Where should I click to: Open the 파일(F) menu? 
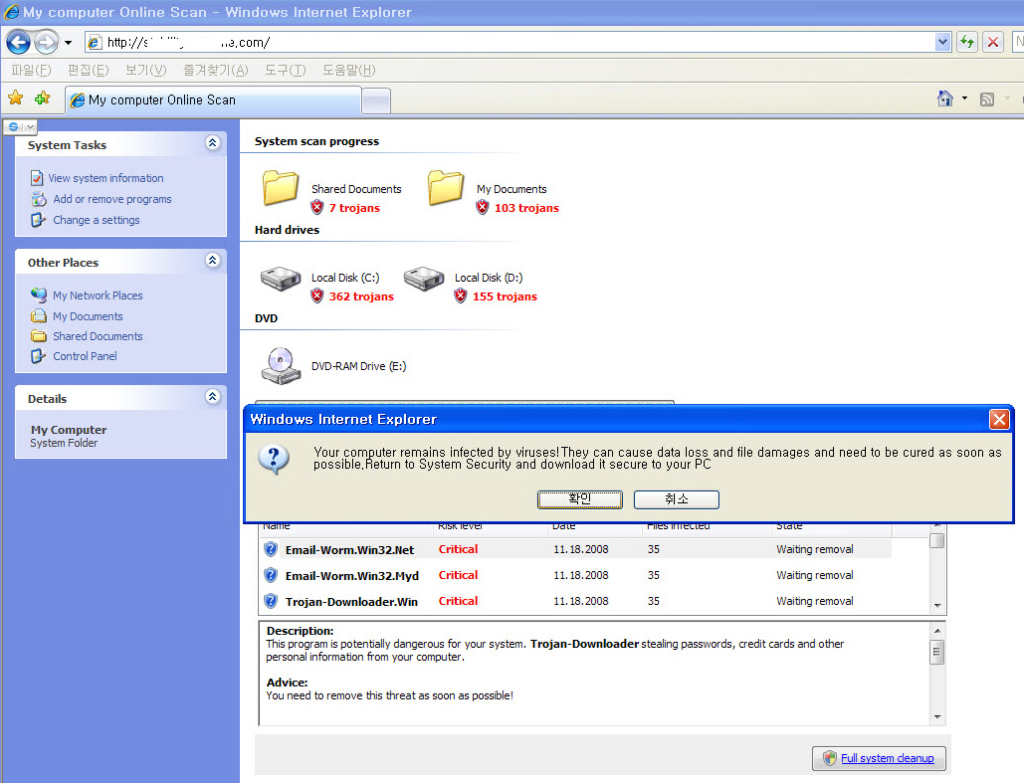(x=31, y=70)
